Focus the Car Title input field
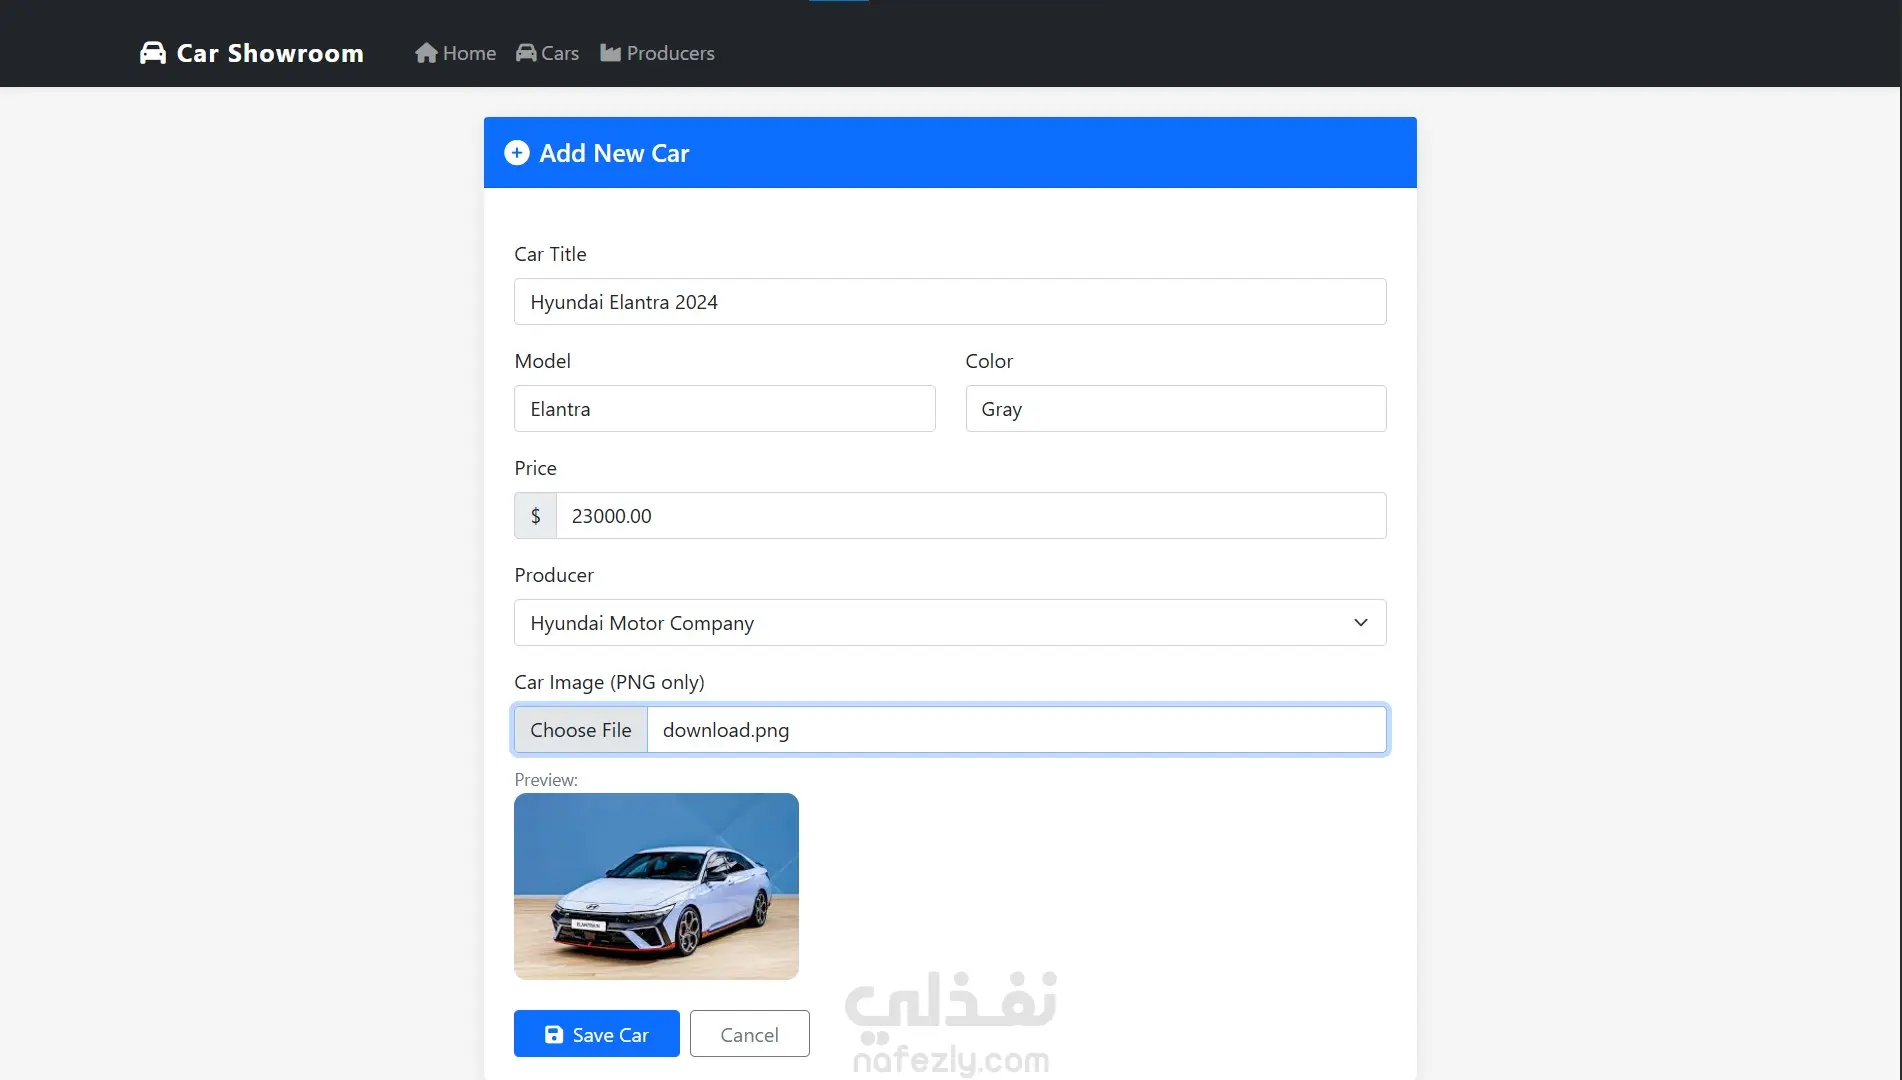The height and width of the screenshot is (1080, 1902). tap(950, 302)
